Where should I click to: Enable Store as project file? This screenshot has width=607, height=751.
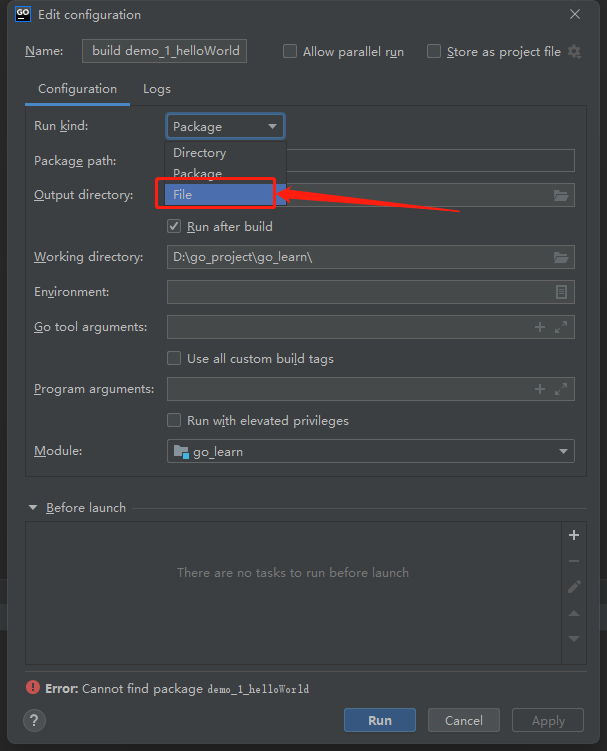(434, 51)
